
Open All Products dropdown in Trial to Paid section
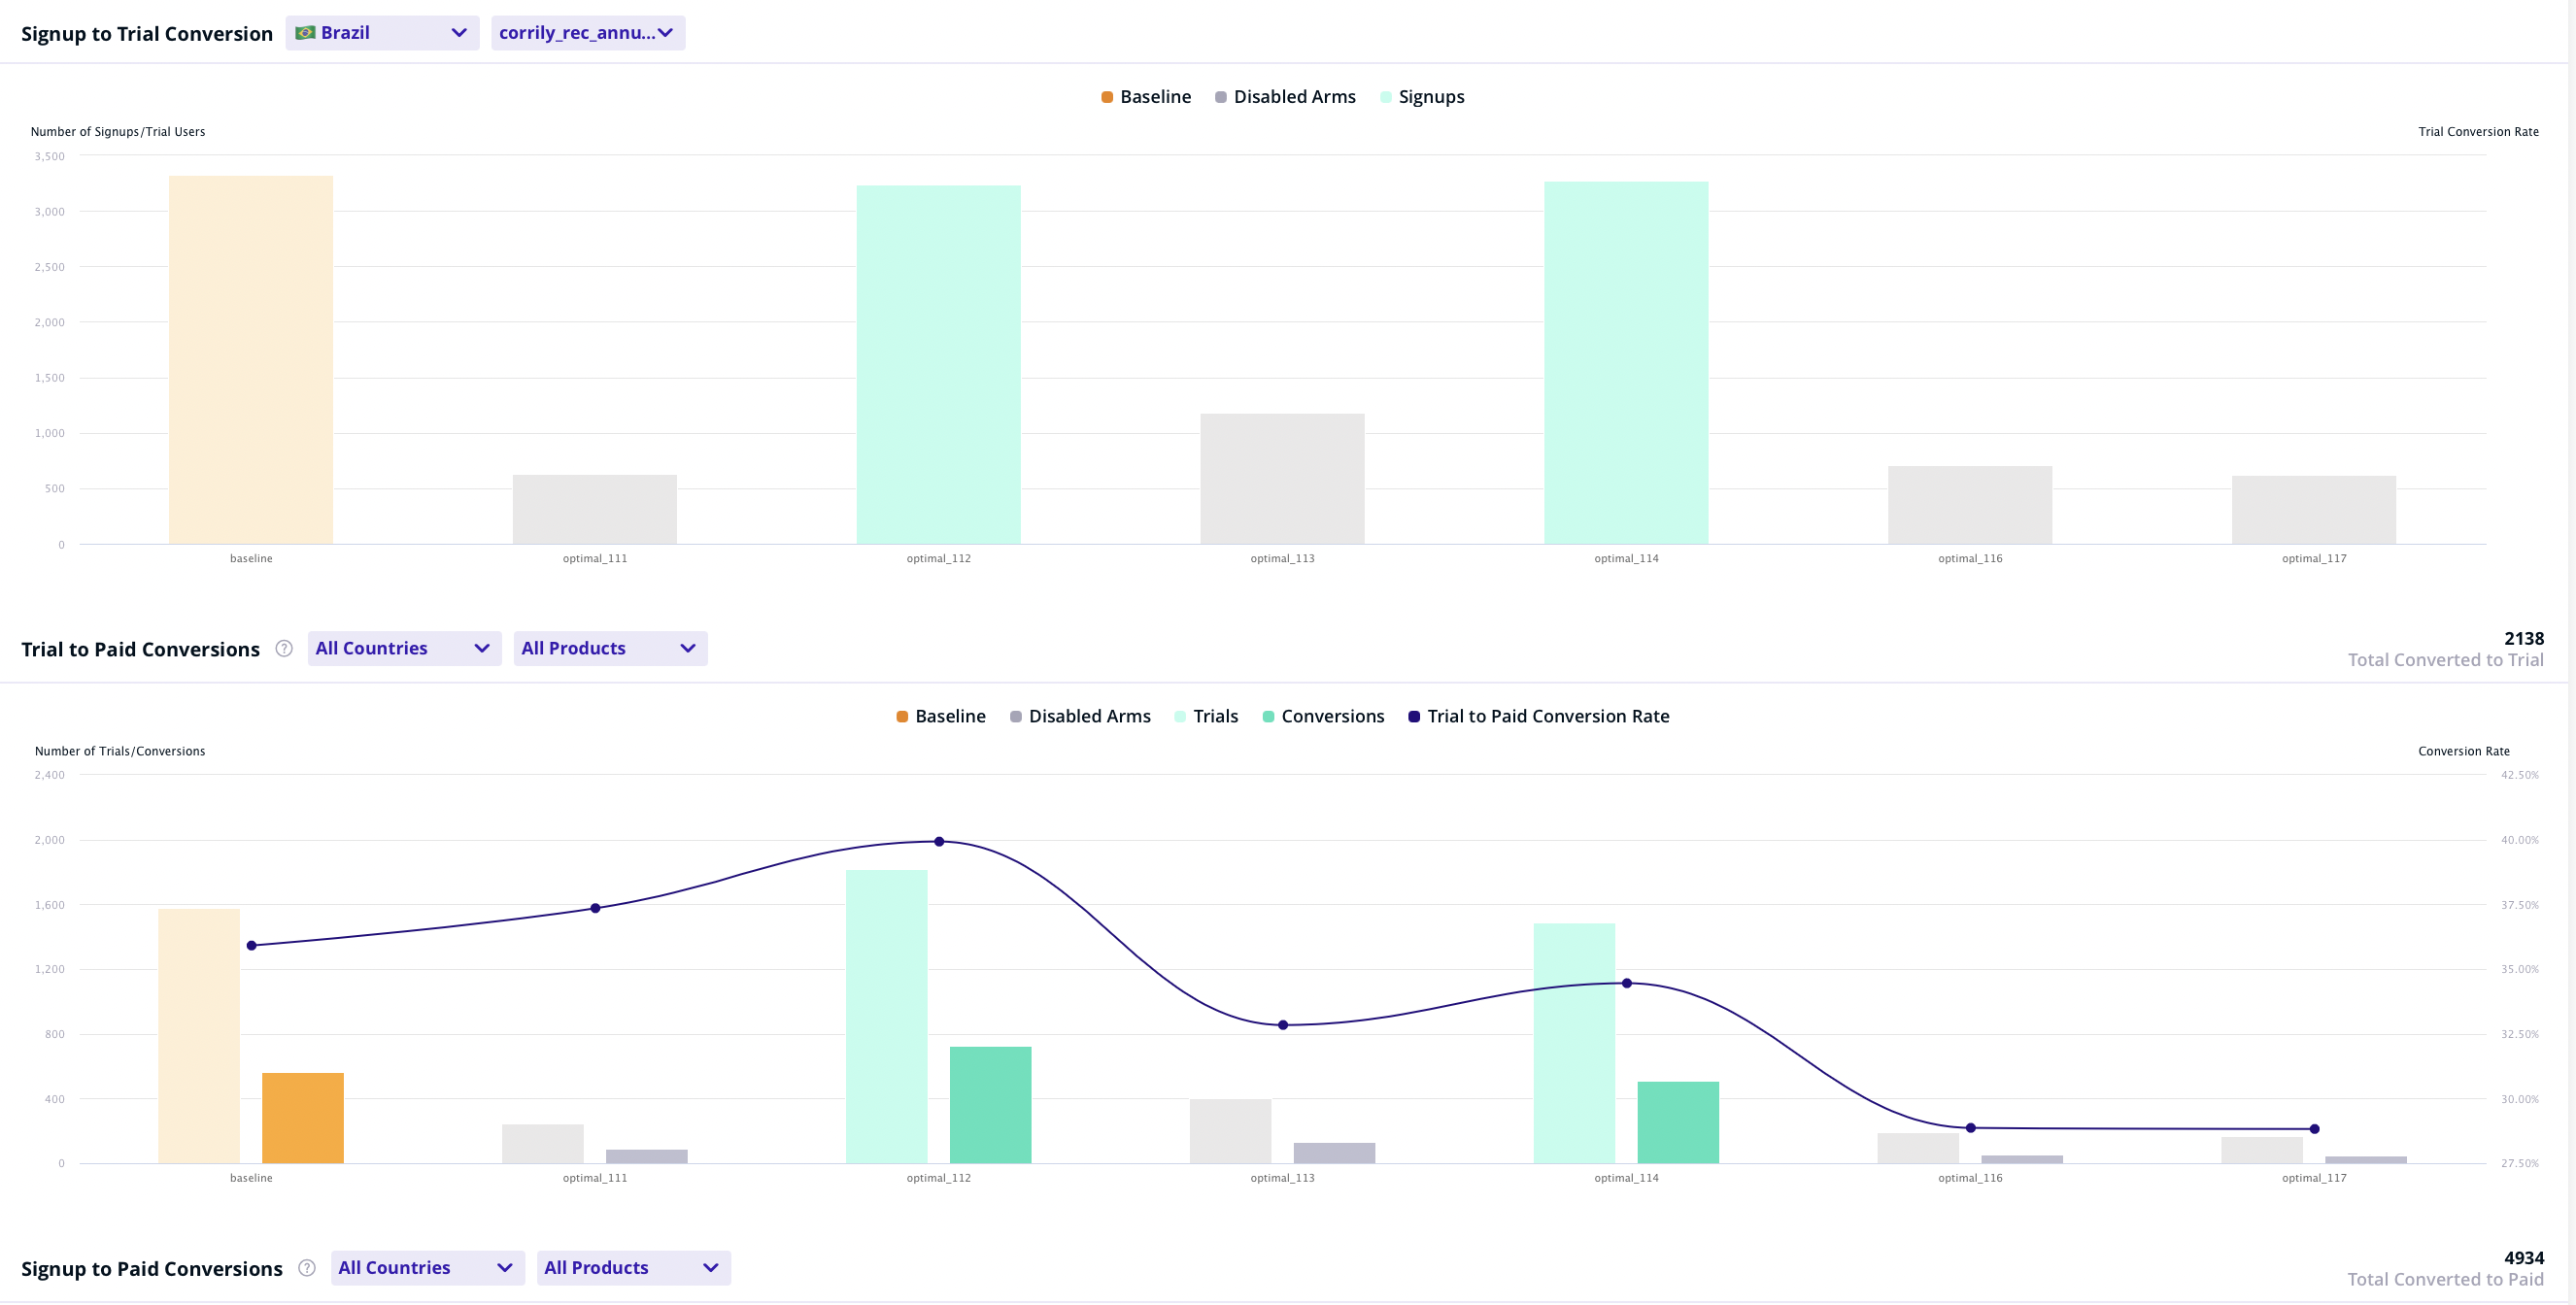[610, 648]
